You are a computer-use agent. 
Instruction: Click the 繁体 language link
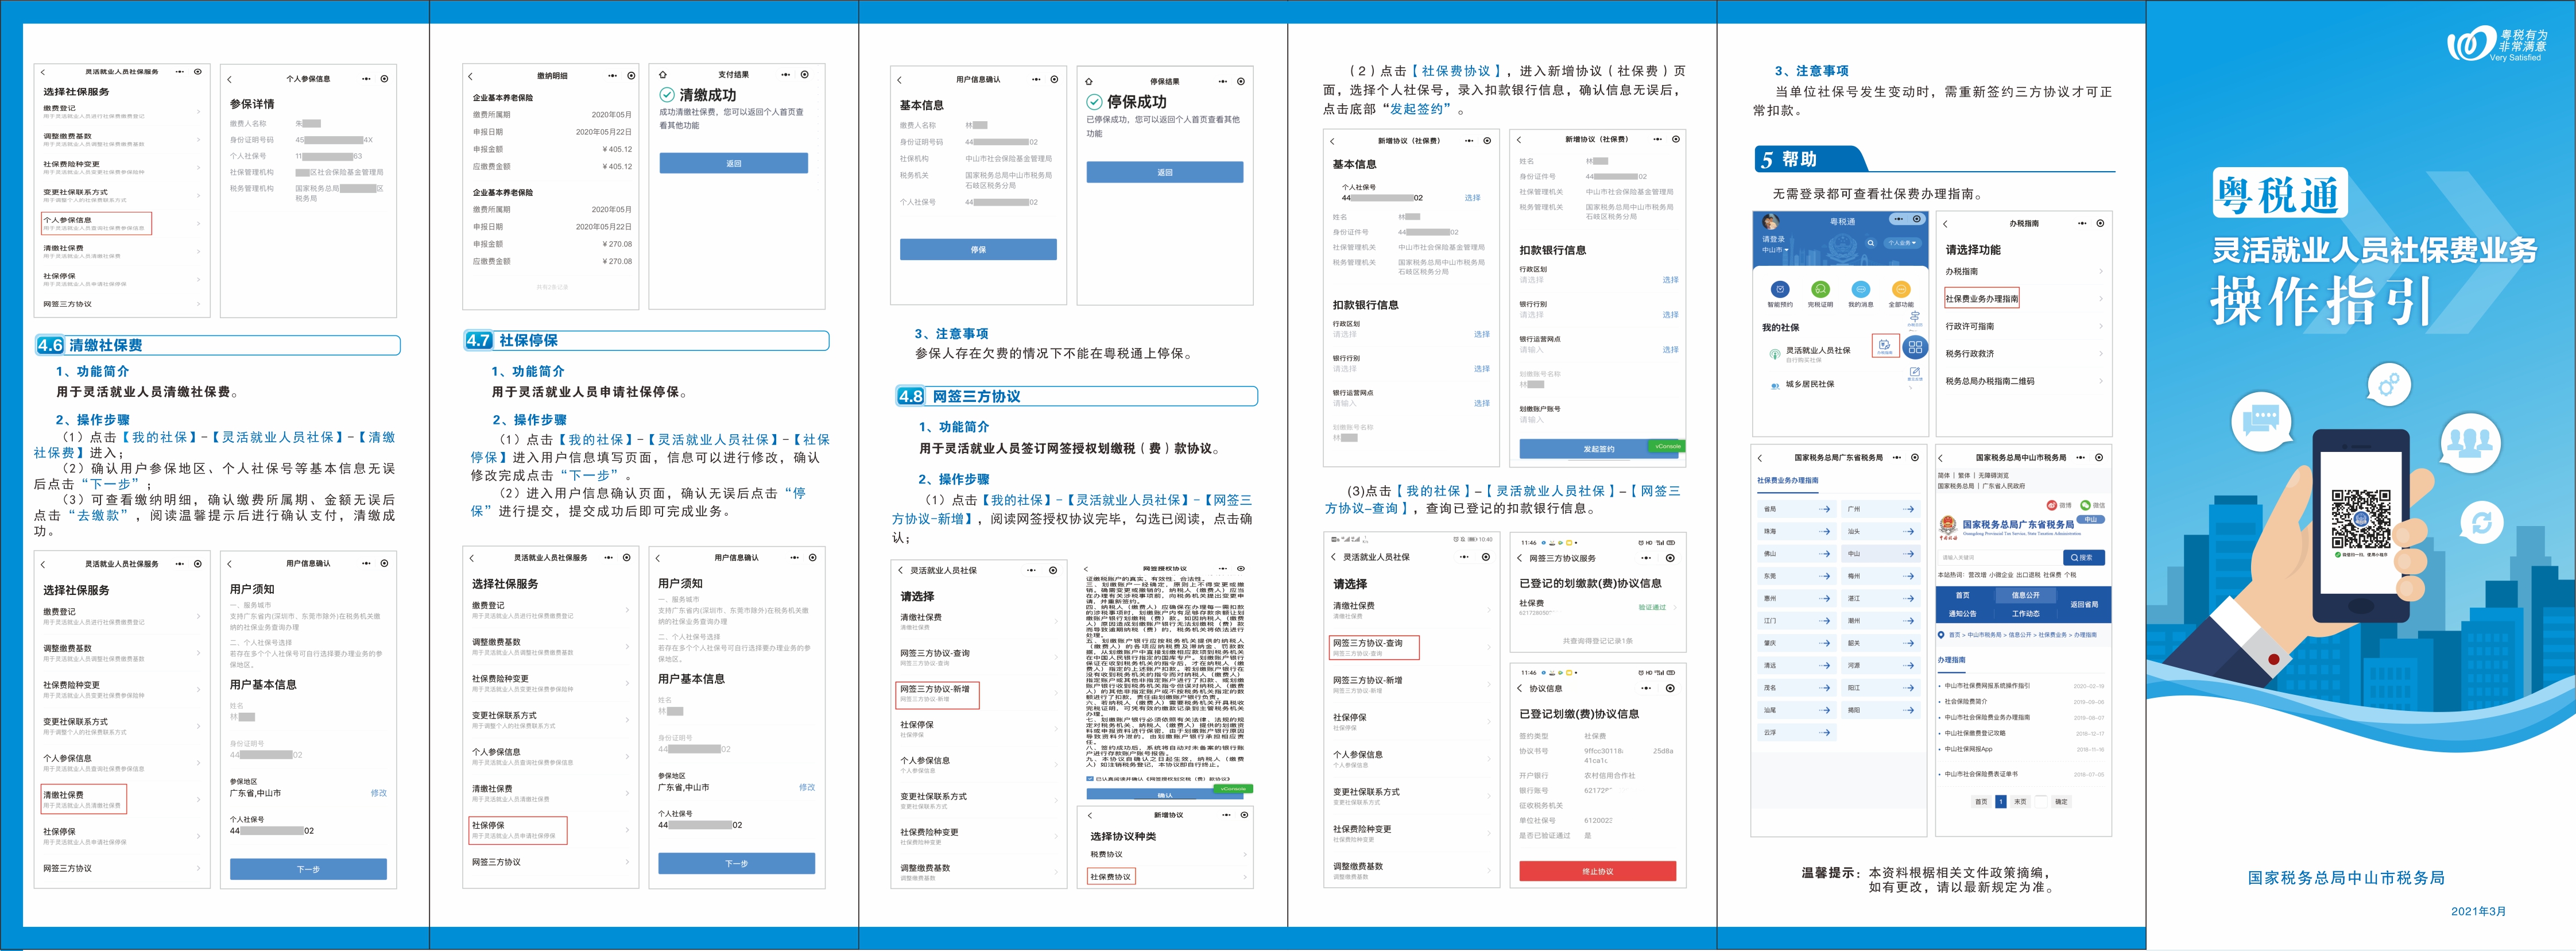(x=1964, y=476)
